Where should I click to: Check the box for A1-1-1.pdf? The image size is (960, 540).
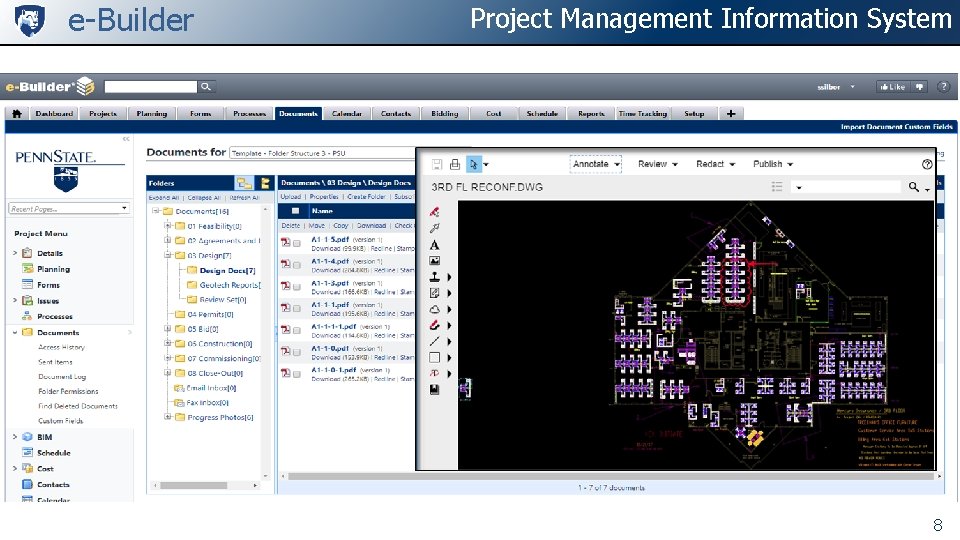coord(297,309)
